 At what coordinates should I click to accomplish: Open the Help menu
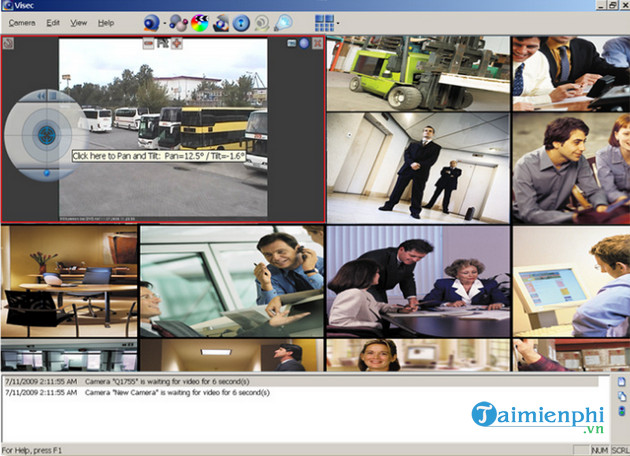click(105, 22)
